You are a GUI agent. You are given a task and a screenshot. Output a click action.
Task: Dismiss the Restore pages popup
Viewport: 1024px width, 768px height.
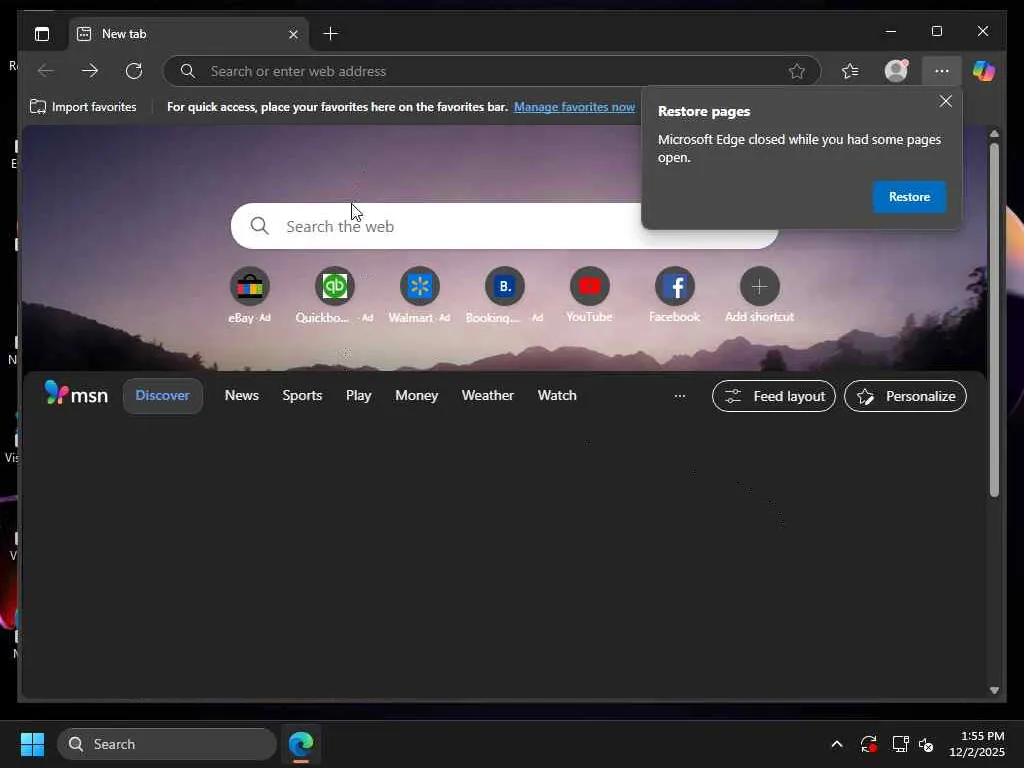coord(945,101)
